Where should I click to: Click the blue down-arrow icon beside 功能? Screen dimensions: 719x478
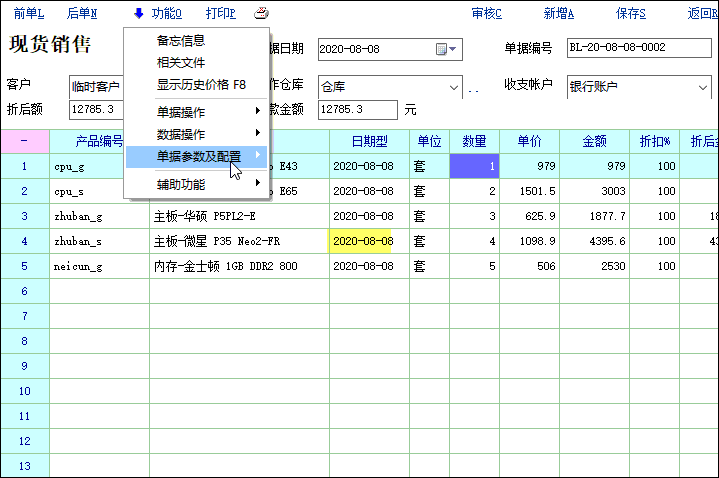click(138, 14)
